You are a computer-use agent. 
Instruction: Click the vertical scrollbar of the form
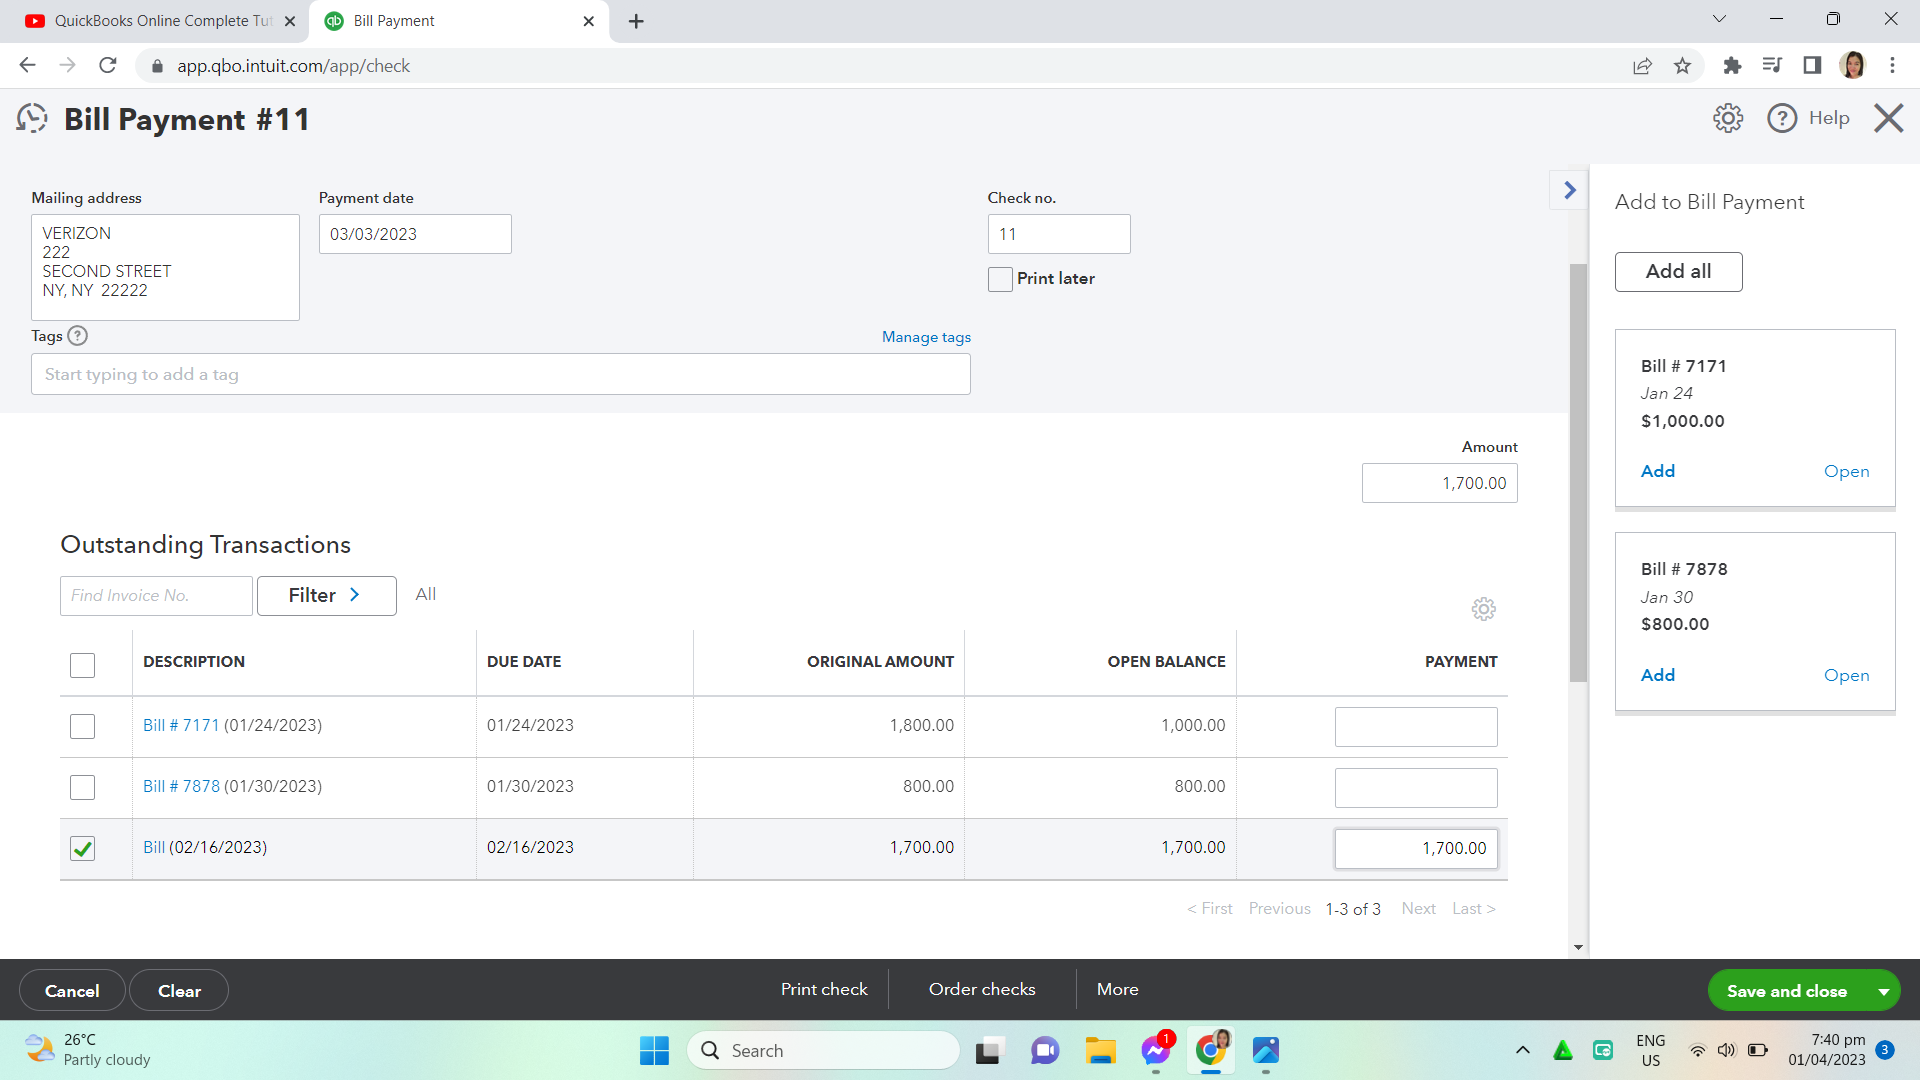pos(1578,470)
